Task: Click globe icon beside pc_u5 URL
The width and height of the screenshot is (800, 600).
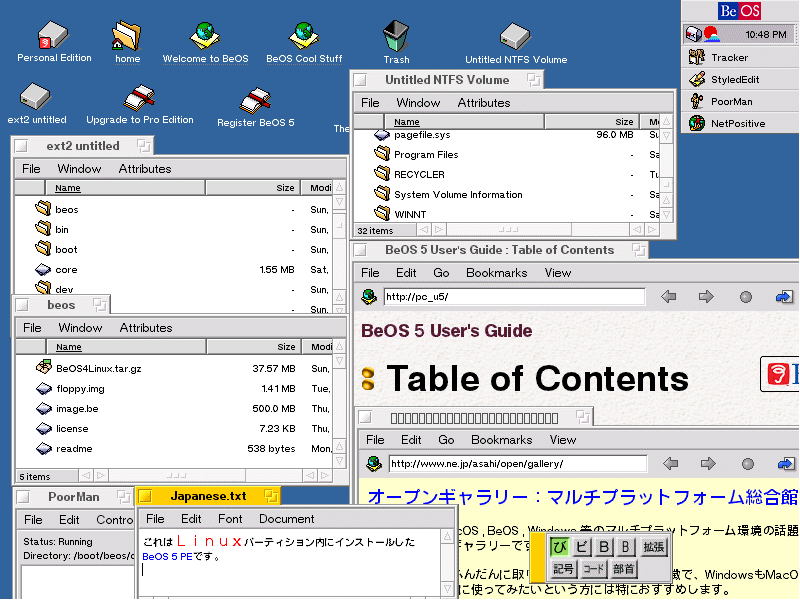Action: click(x=369, y=296)
